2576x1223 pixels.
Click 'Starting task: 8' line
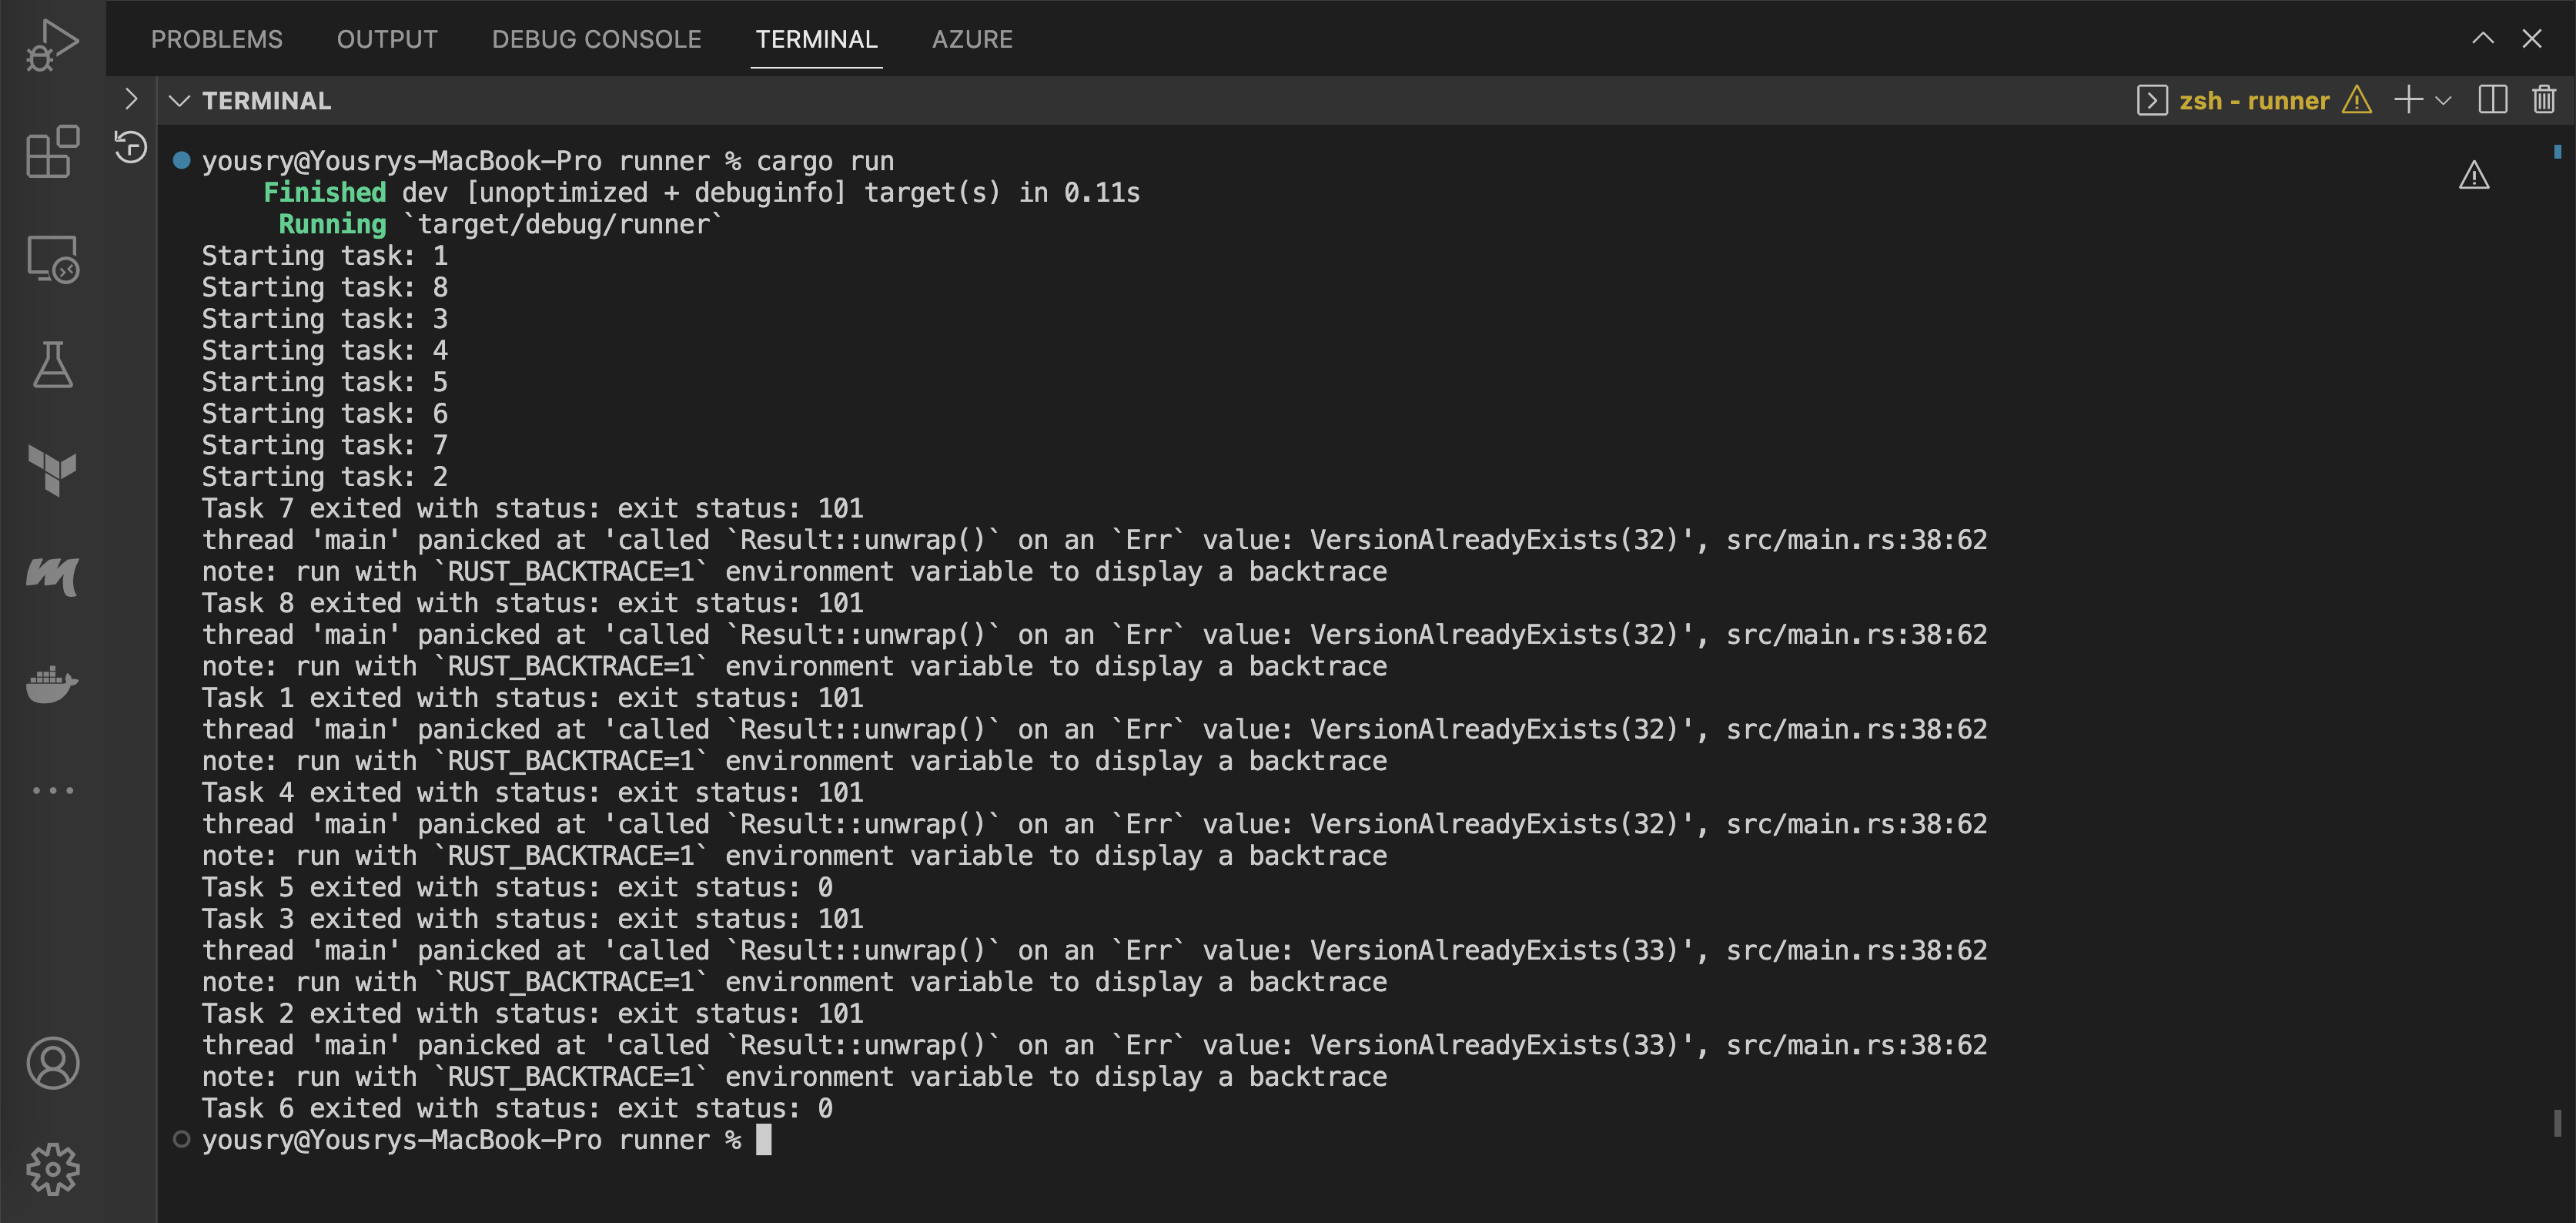tap(325, 287)
